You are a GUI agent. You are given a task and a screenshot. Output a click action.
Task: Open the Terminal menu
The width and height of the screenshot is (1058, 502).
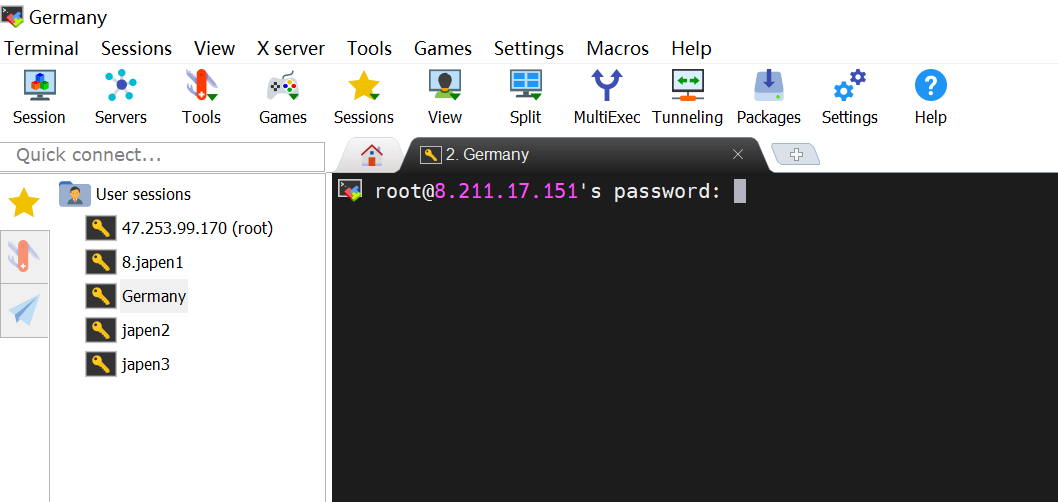41,49
